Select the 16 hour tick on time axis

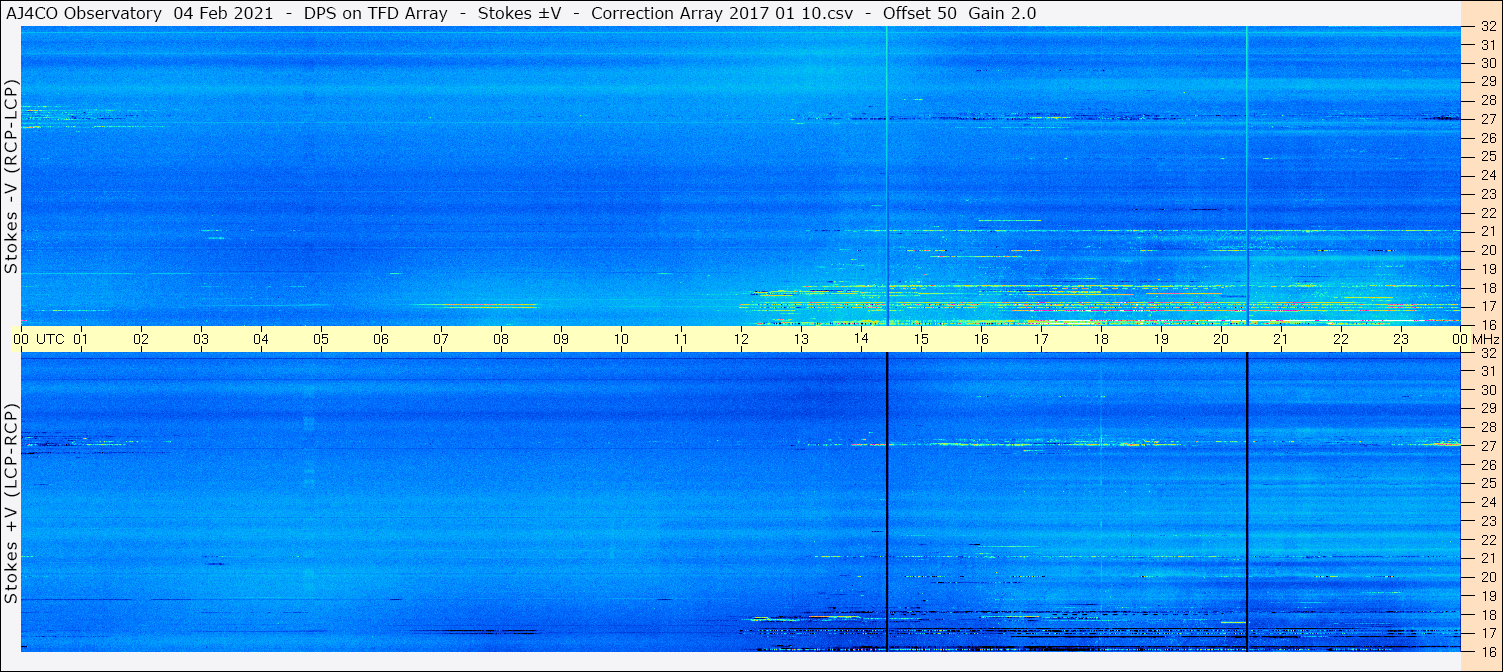click(x=981, y=339)
